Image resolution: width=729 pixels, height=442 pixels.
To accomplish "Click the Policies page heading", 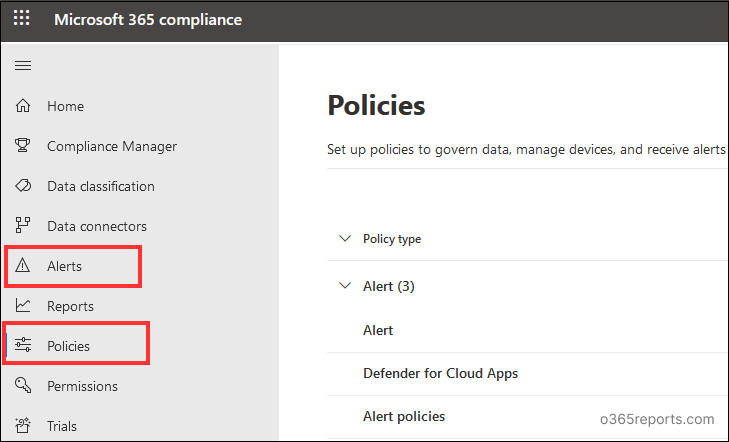I will (376, 105).
